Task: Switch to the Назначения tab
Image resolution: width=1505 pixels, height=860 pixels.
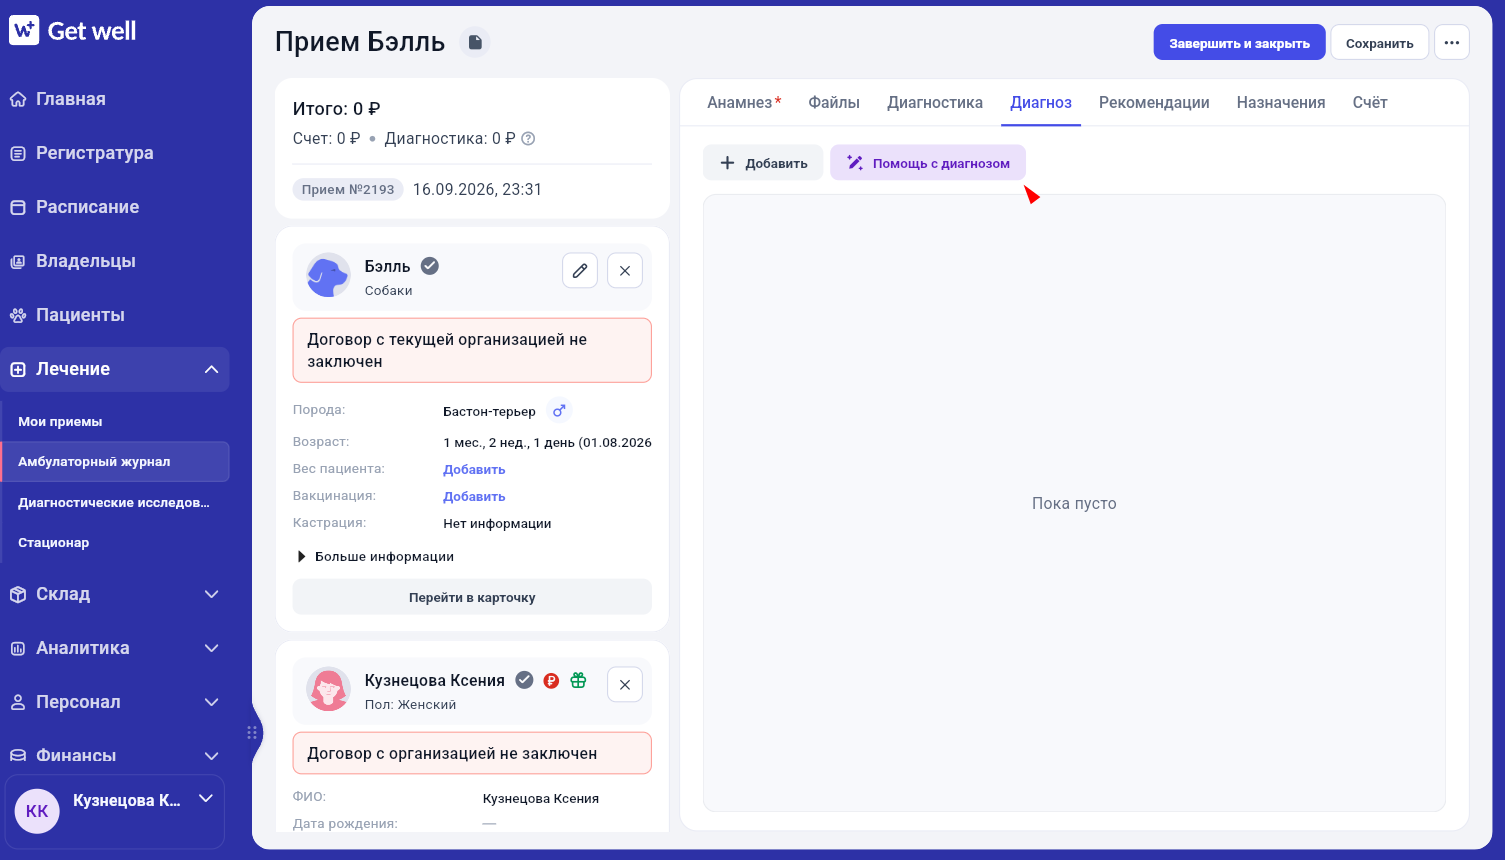Action: [1281, 102]
